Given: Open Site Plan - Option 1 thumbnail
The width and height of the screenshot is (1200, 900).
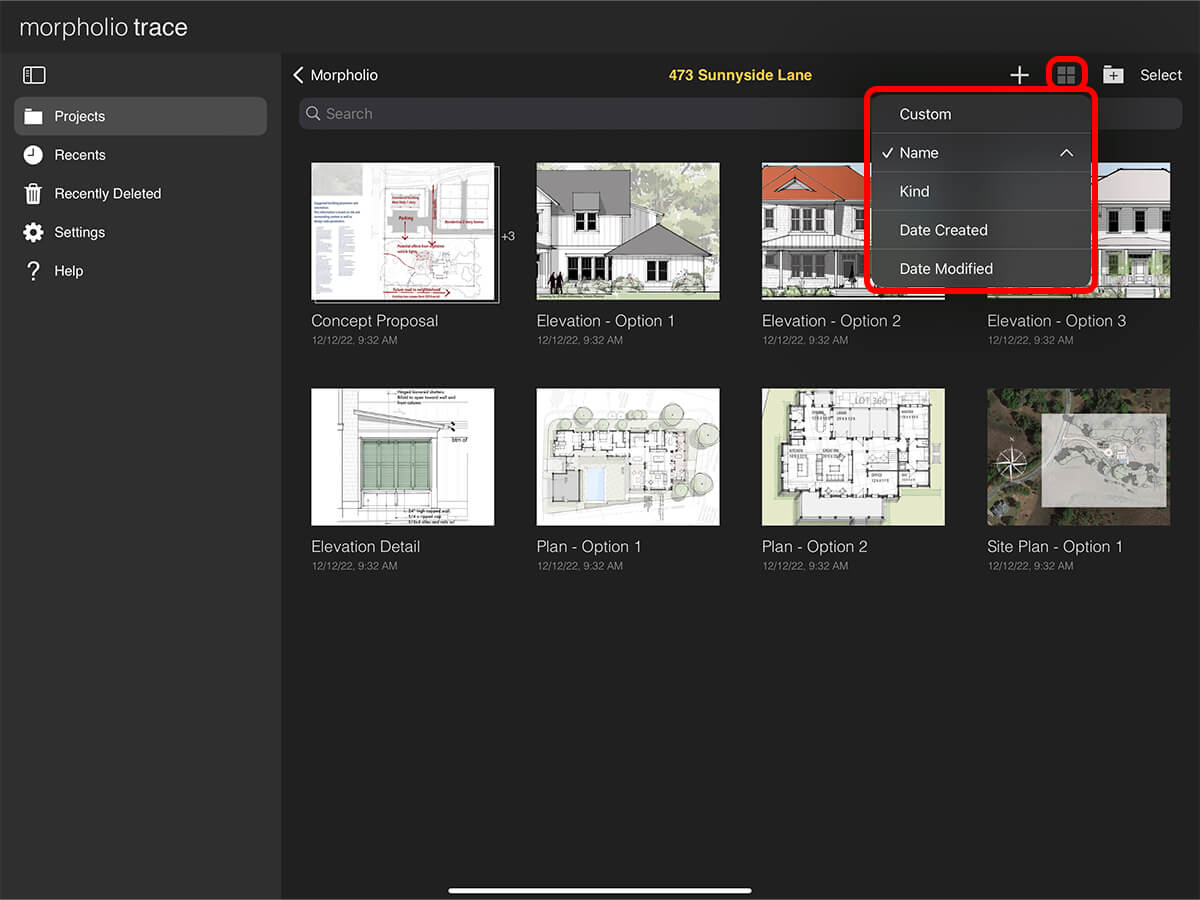Looking at the screenshot, I should tap(1078, 456).
